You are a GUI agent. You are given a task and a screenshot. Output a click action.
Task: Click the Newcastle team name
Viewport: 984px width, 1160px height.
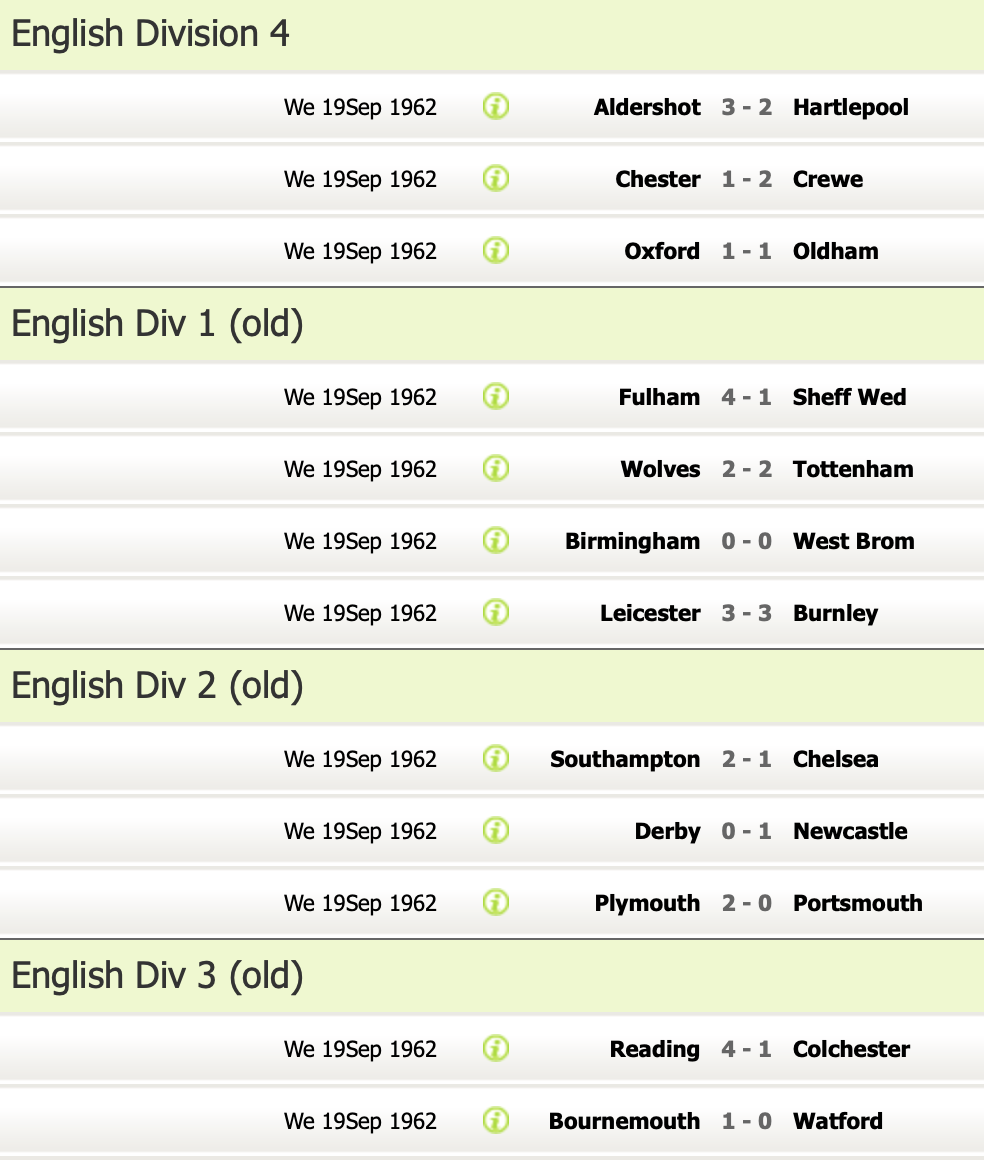point(850,831)
